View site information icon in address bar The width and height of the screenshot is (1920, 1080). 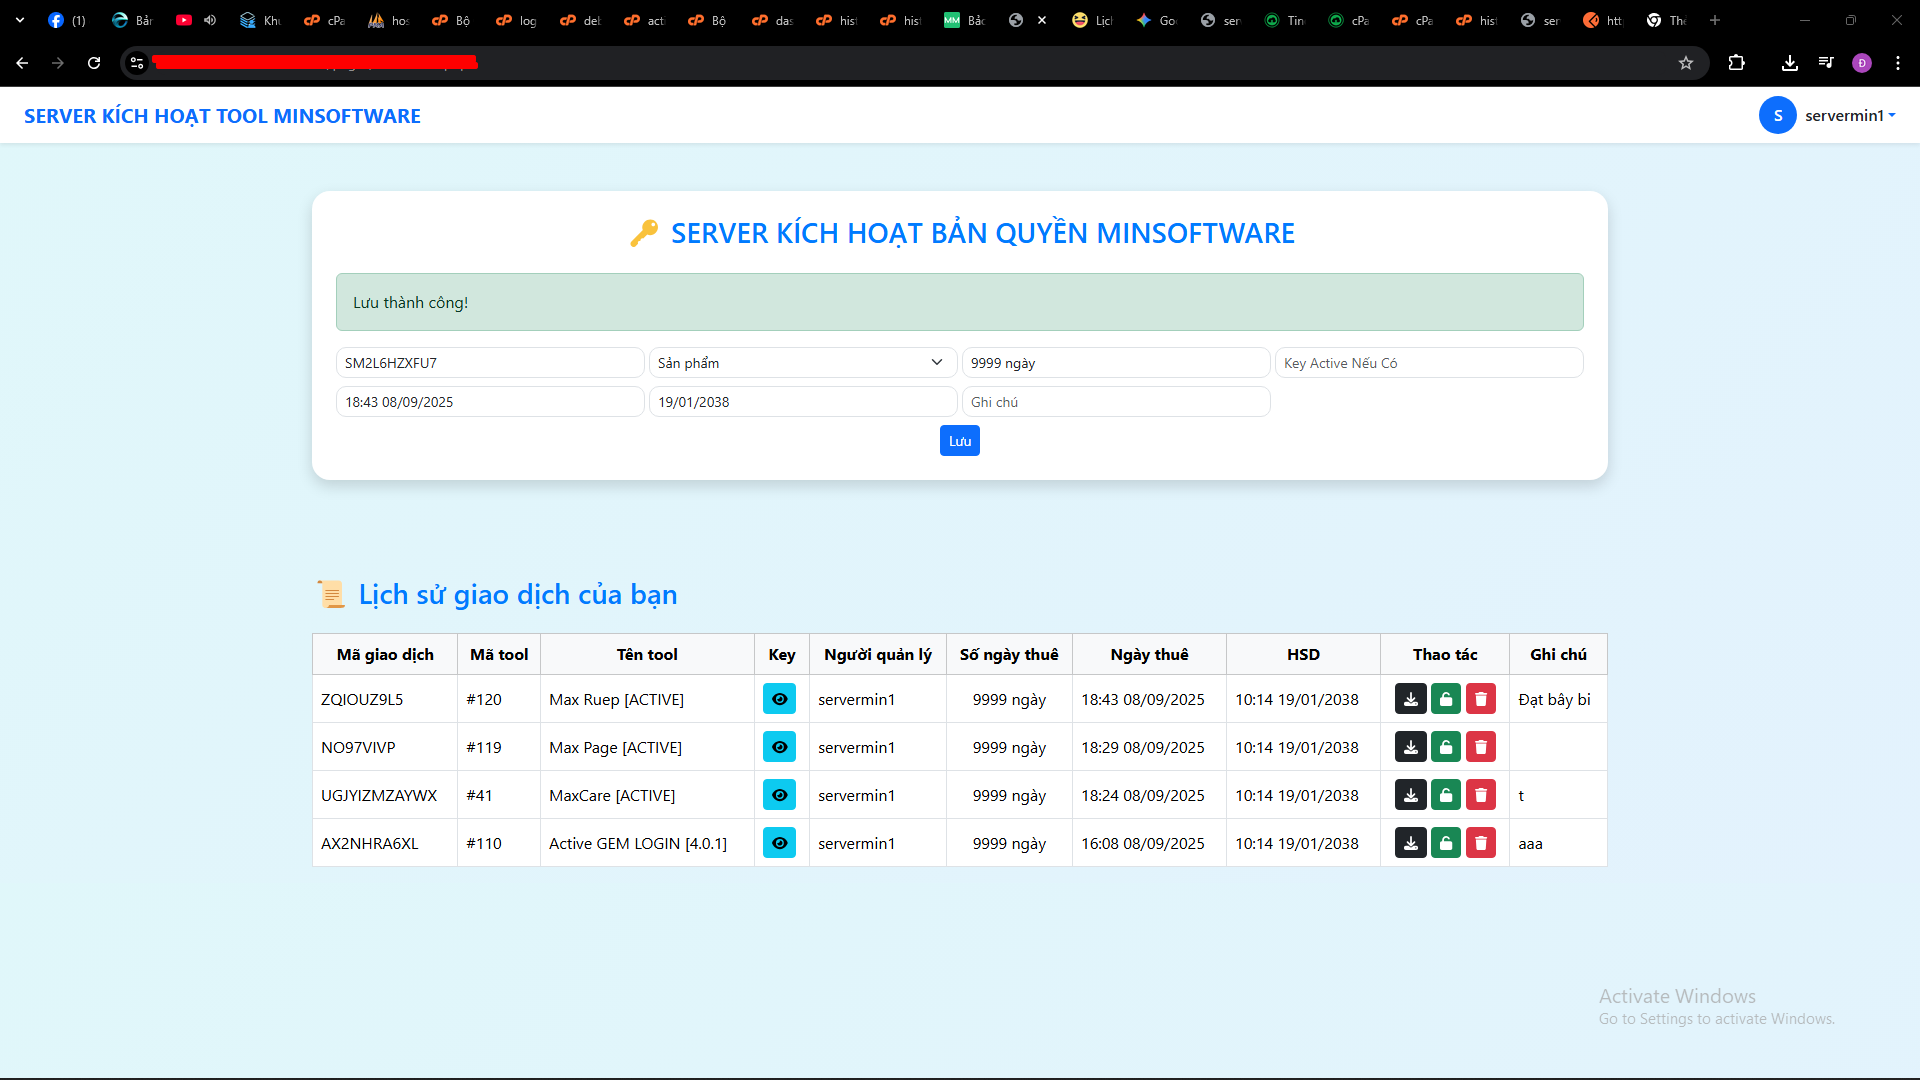click(137, 63)
